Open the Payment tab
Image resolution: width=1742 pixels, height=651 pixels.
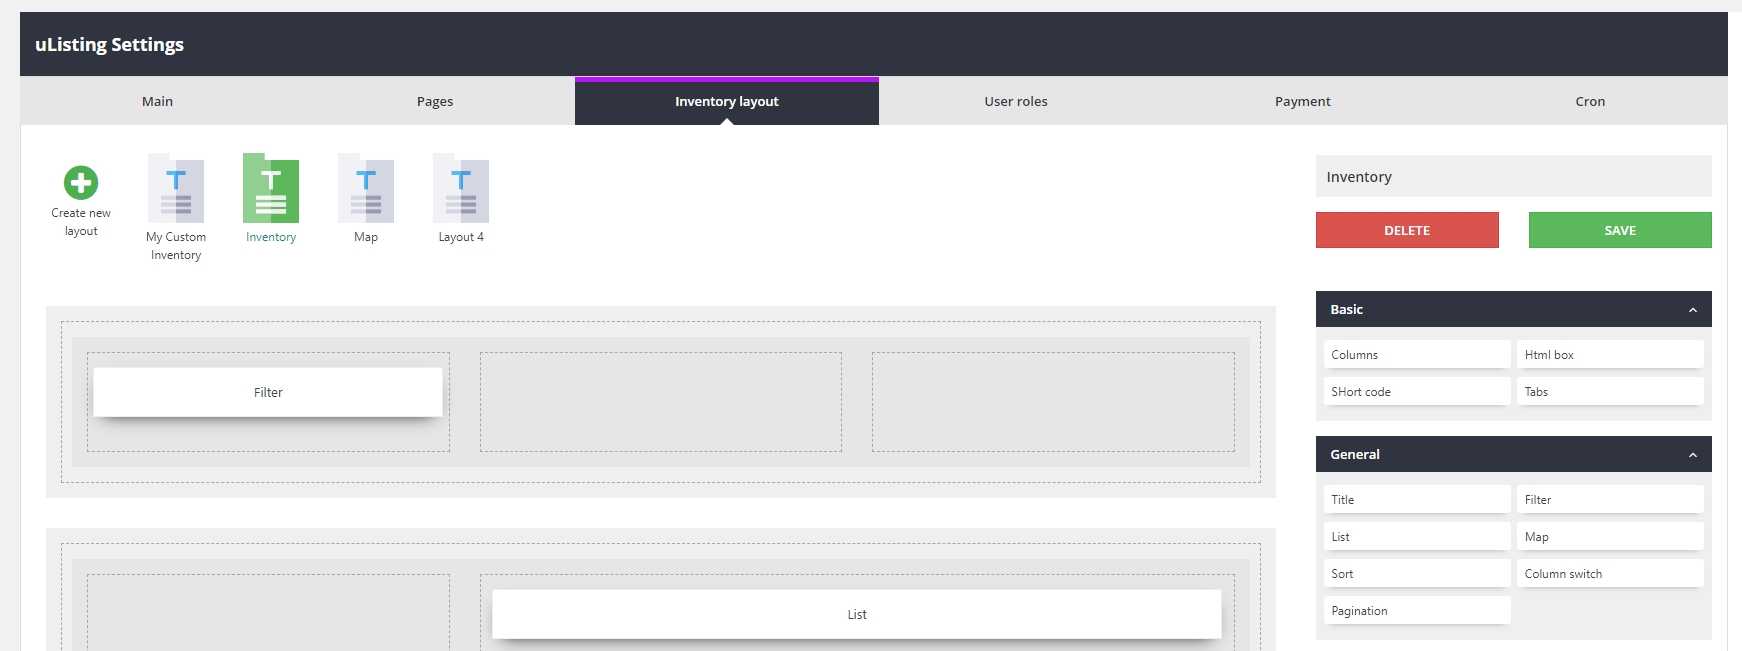tap(1302, 102)
